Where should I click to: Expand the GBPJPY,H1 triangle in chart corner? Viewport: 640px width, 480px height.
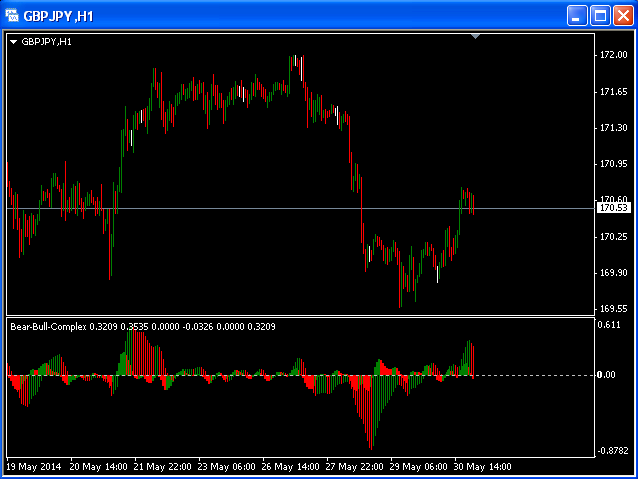(x=13, y=42)
